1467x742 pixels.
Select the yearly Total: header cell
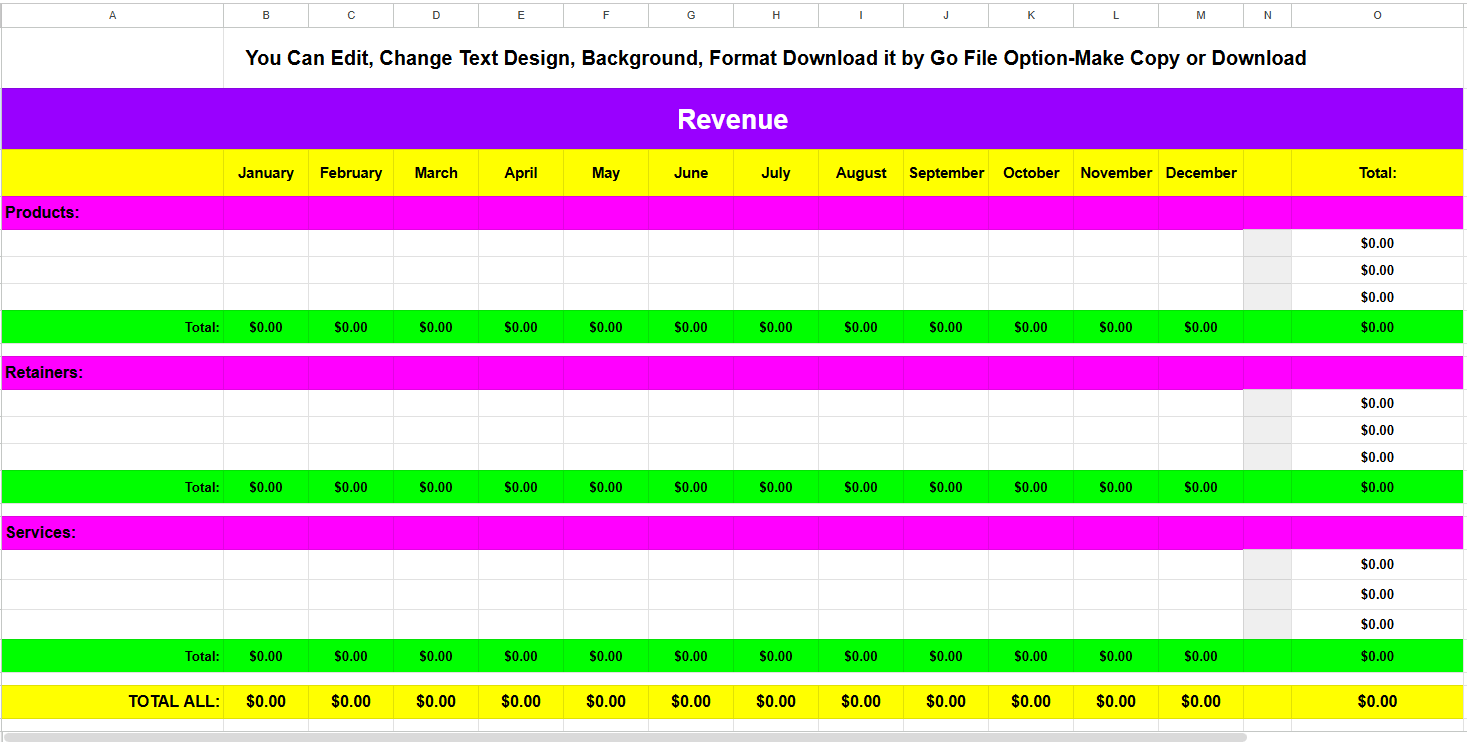pos(1377,173)
